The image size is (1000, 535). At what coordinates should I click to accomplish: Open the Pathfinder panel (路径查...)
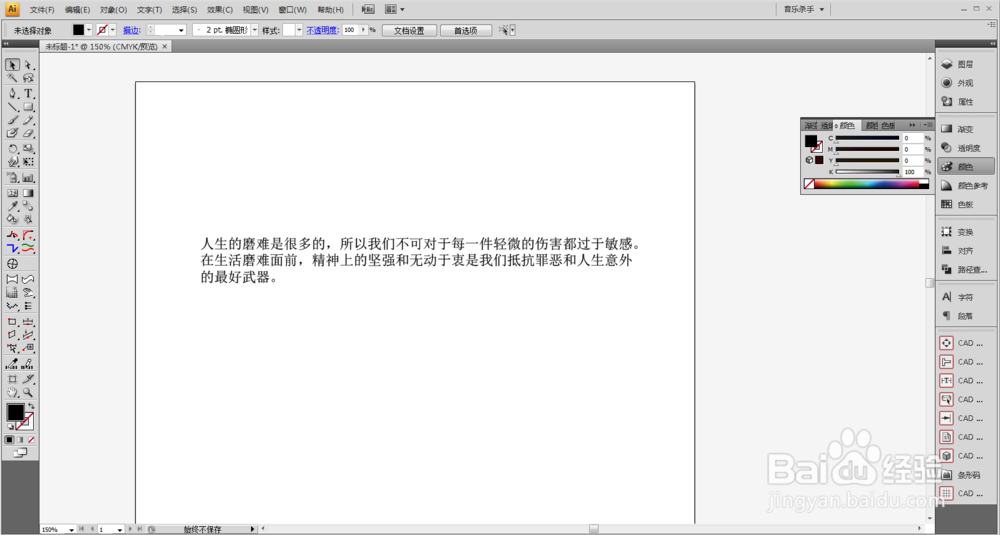[x=965, y=270]
